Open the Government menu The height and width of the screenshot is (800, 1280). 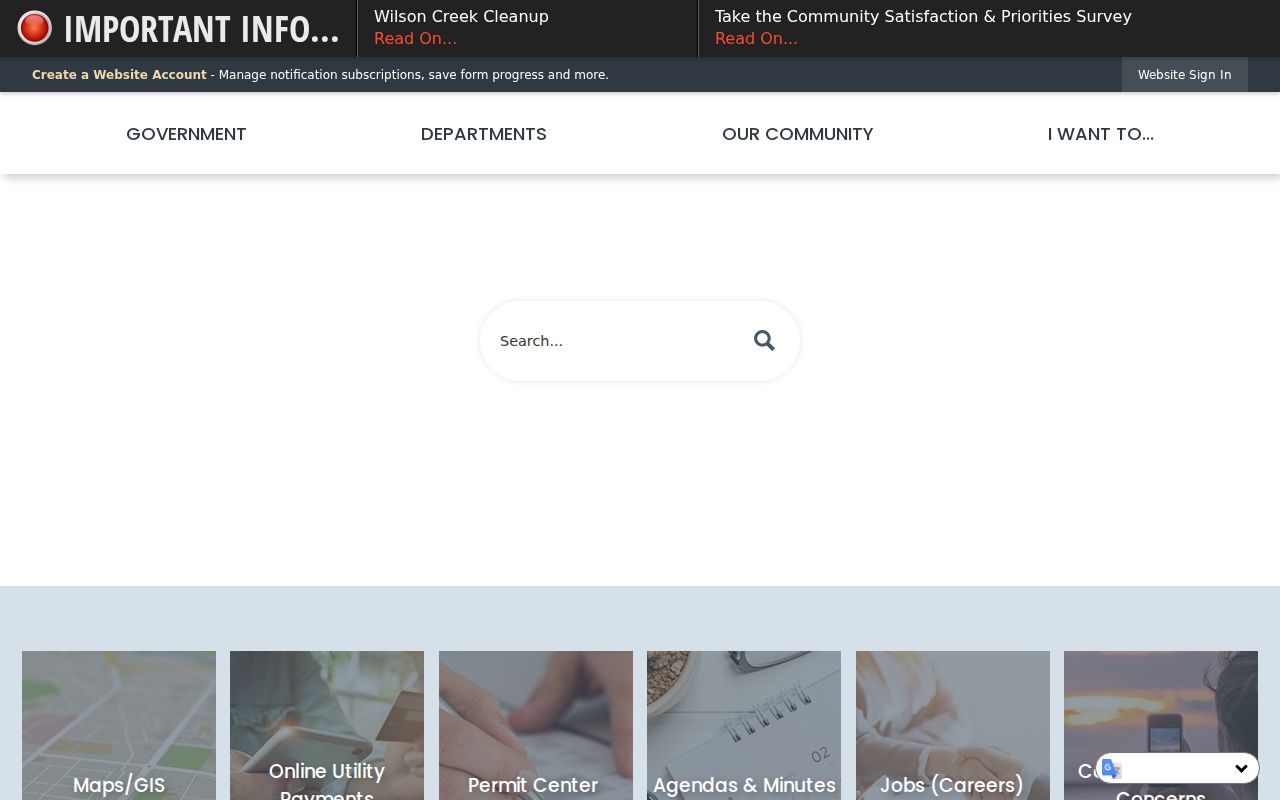(x=186, y=134)
